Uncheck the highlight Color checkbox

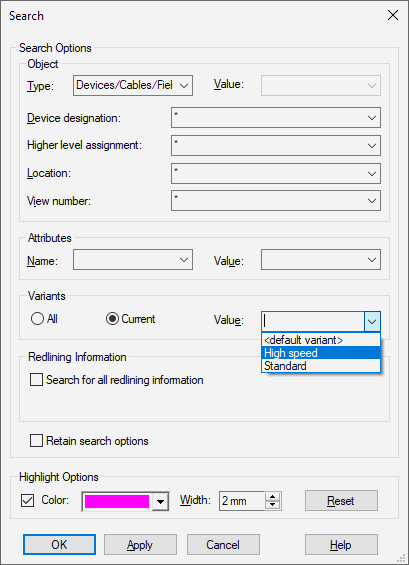tap(28, 501)
